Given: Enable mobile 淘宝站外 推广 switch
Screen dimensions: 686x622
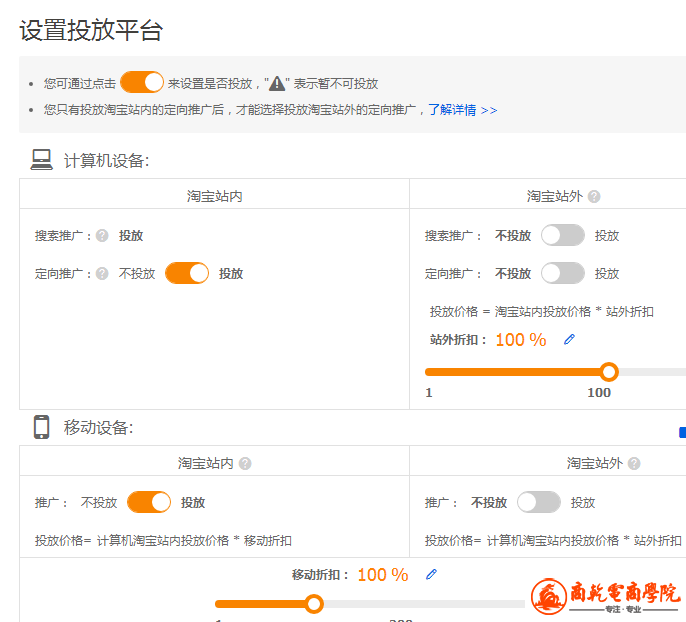Looking at the screenshot, I should pyautogui.click(x=539, y=502).
